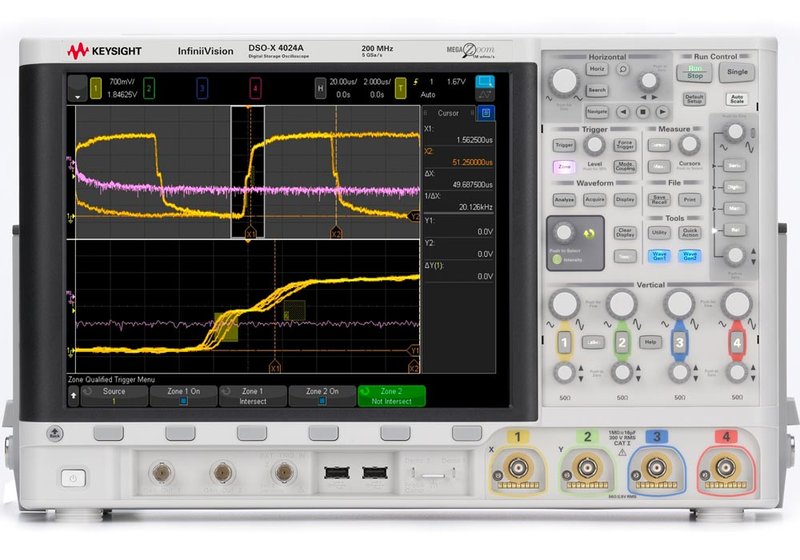800x560 pixels.
Task: Open the blue sidebar menu icon beside Cursor
Action: click(x=486, y=113)
